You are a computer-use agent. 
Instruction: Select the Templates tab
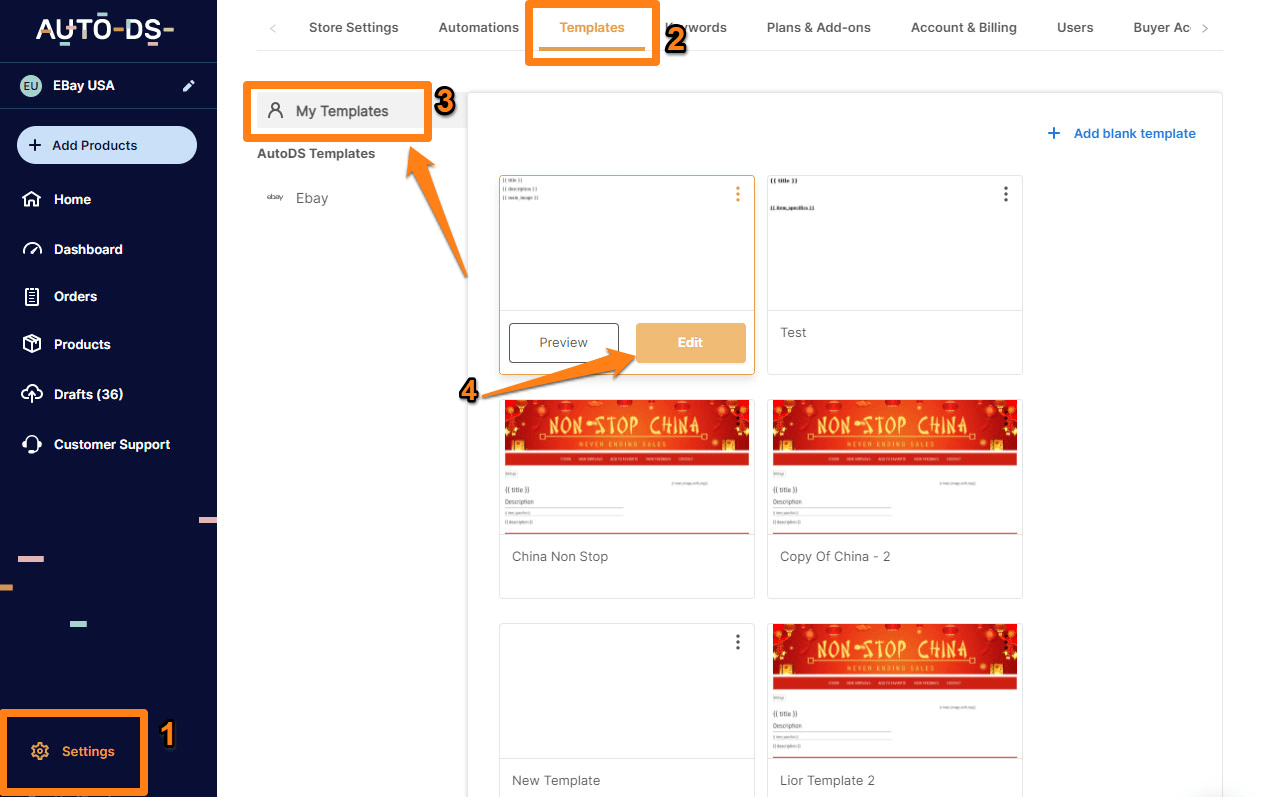point(592,27)
